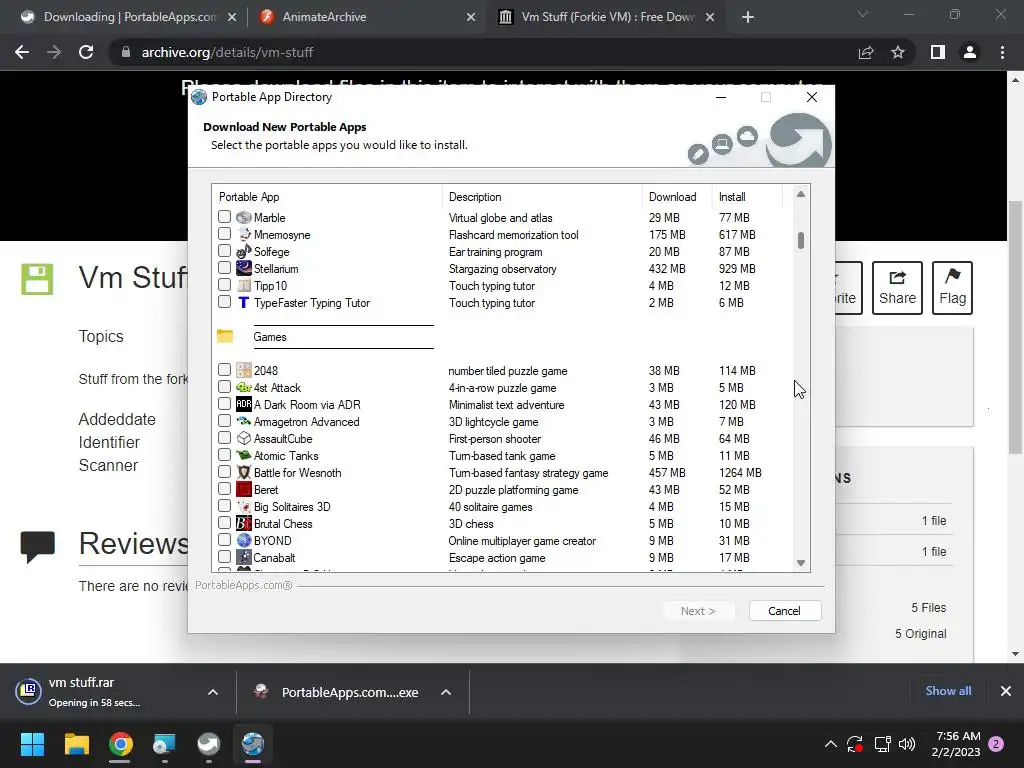Expand options for vm stuff.rar download

213,692
